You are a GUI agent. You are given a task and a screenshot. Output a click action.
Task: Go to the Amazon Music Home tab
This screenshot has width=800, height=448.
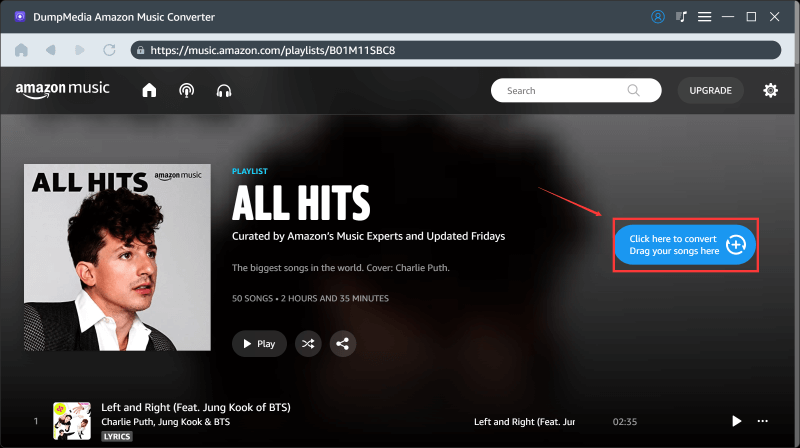[x=149, y=90]
